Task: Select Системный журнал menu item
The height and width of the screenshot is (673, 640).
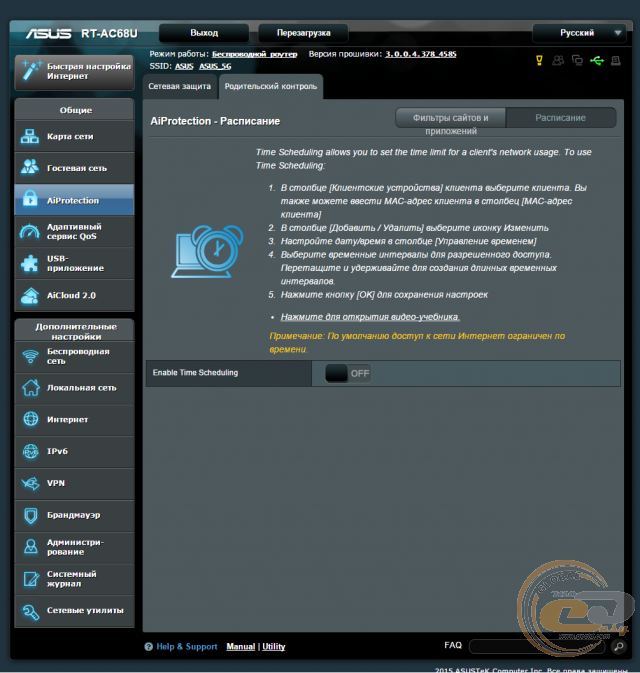Action: [x=74, y=579]
